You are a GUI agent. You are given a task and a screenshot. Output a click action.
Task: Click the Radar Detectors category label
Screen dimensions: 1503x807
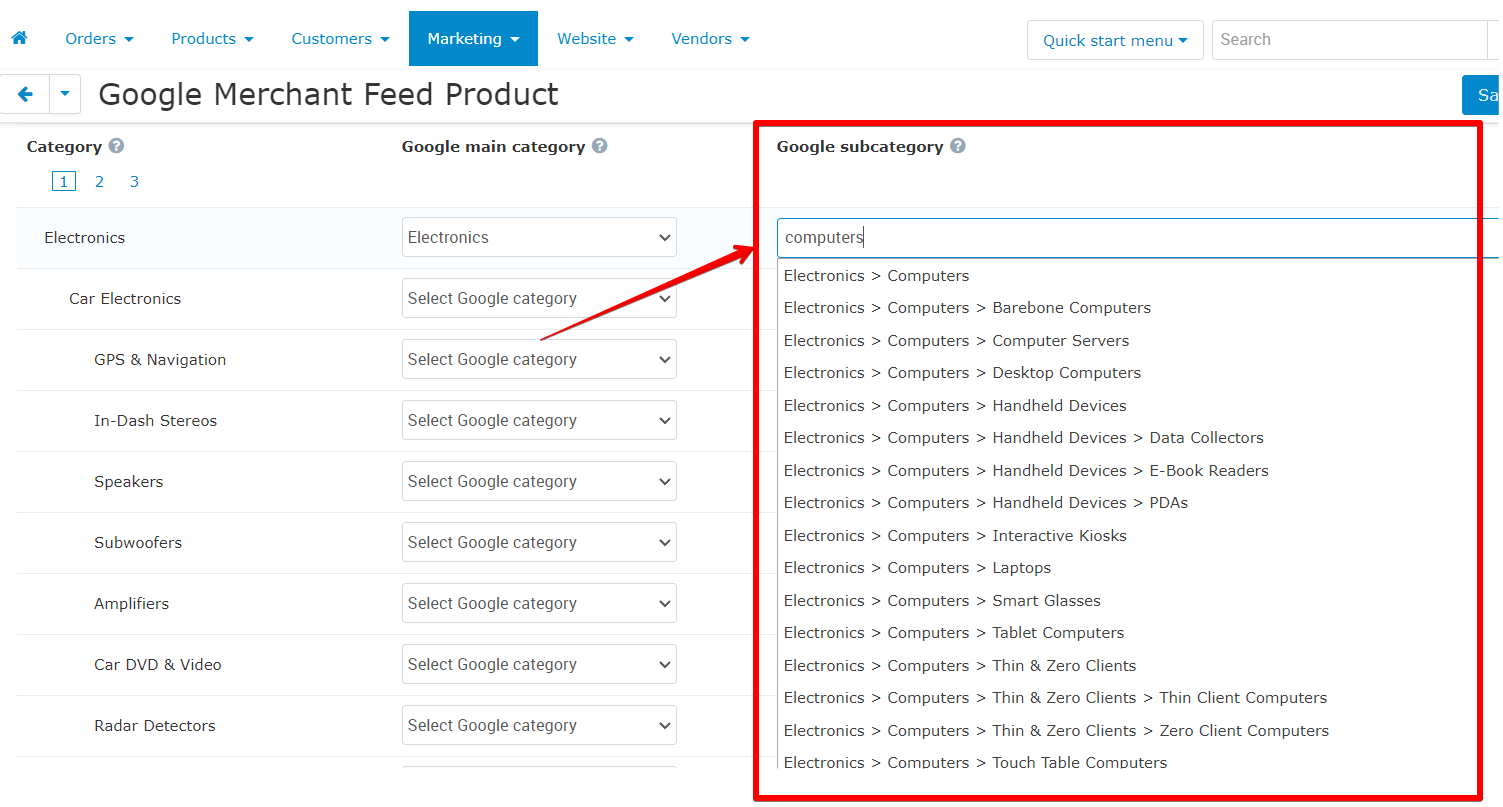(x=155, y=726)
